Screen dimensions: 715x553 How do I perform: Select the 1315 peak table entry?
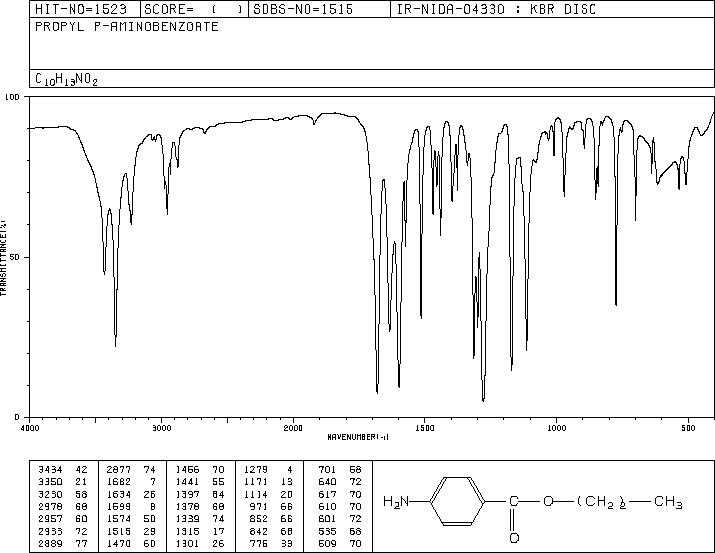click(x=200, y=532)
